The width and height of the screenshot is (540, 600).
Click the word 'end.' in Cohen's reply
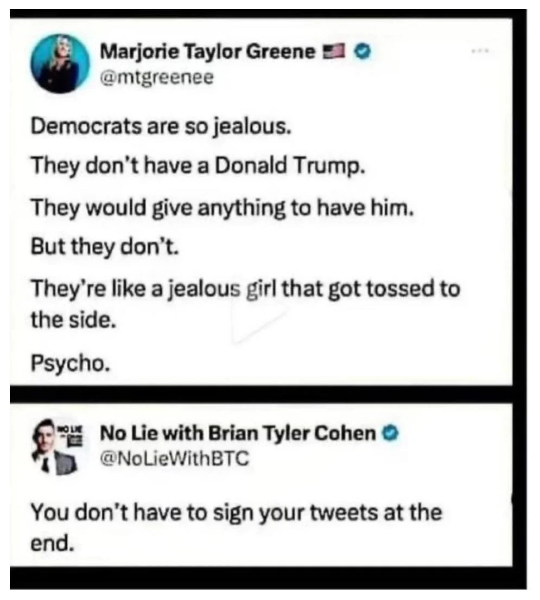(x=52, y=543)
